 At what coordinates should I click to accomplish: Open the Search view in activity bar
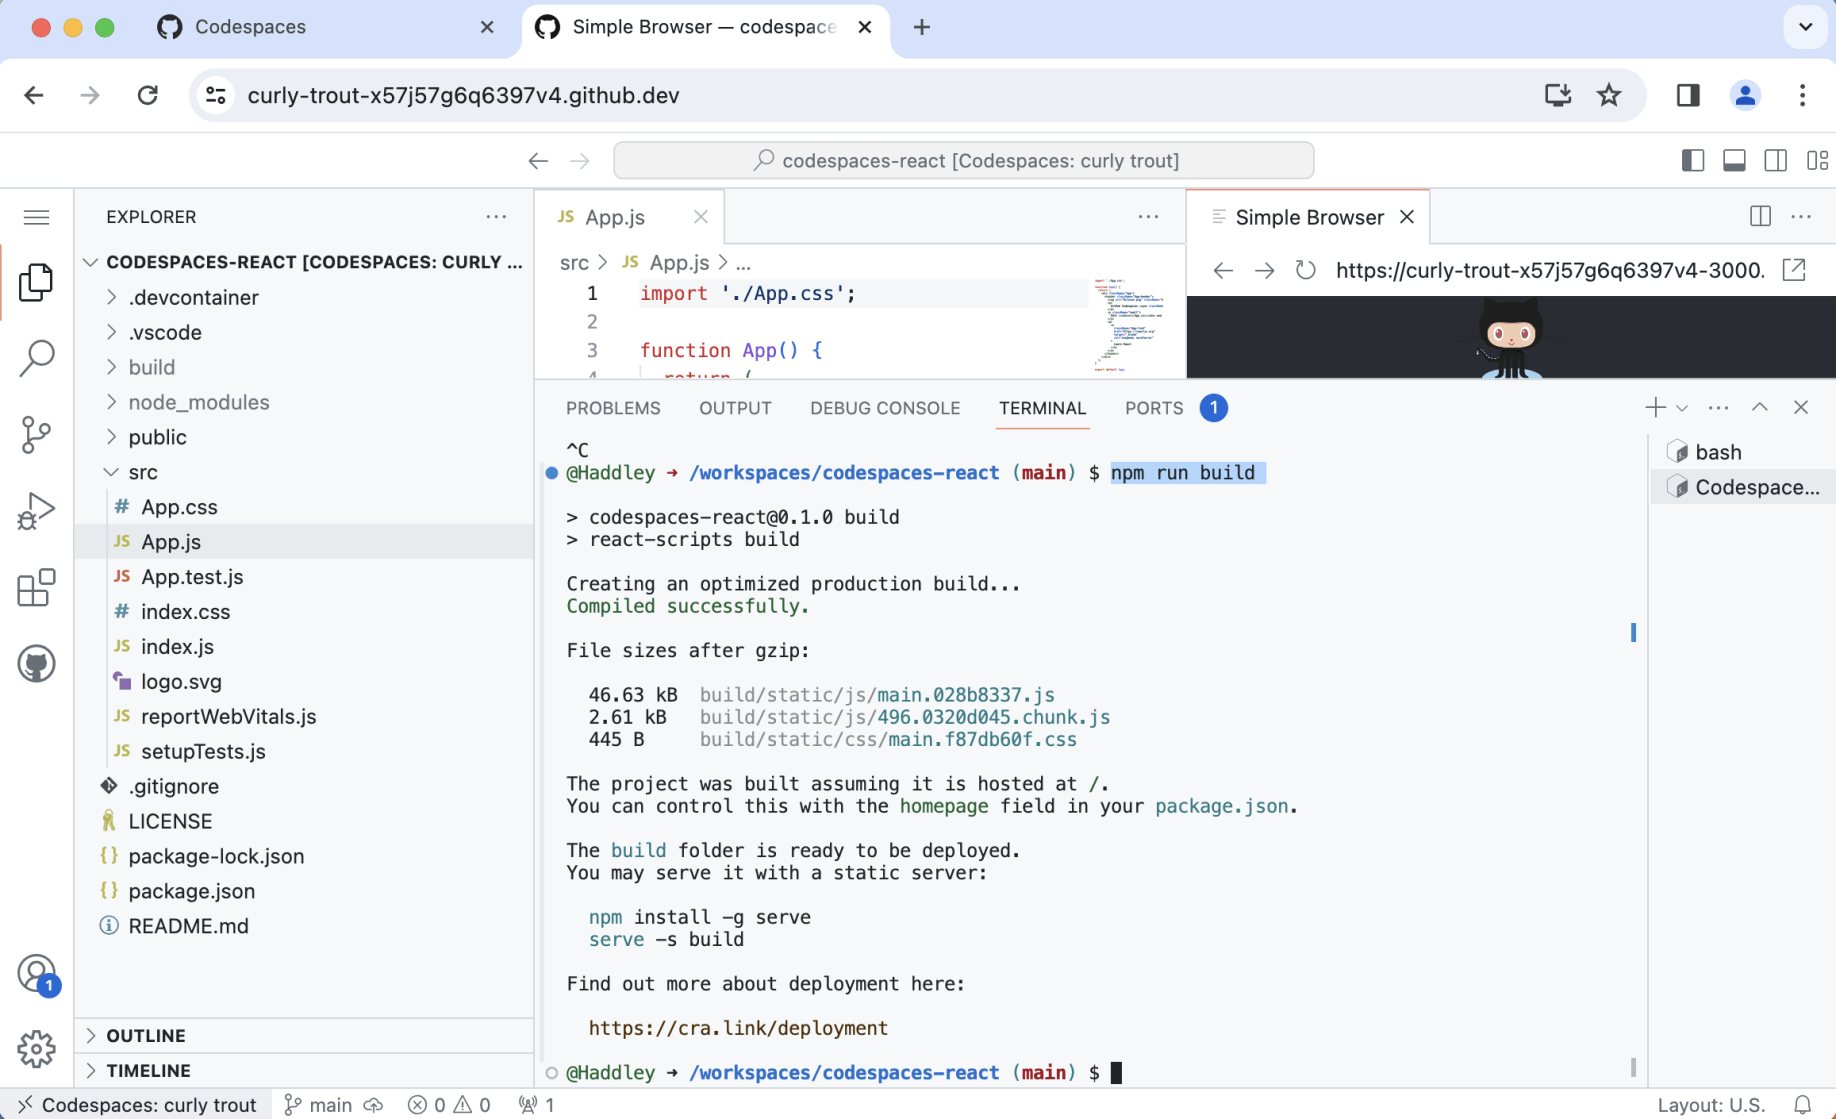37,358
